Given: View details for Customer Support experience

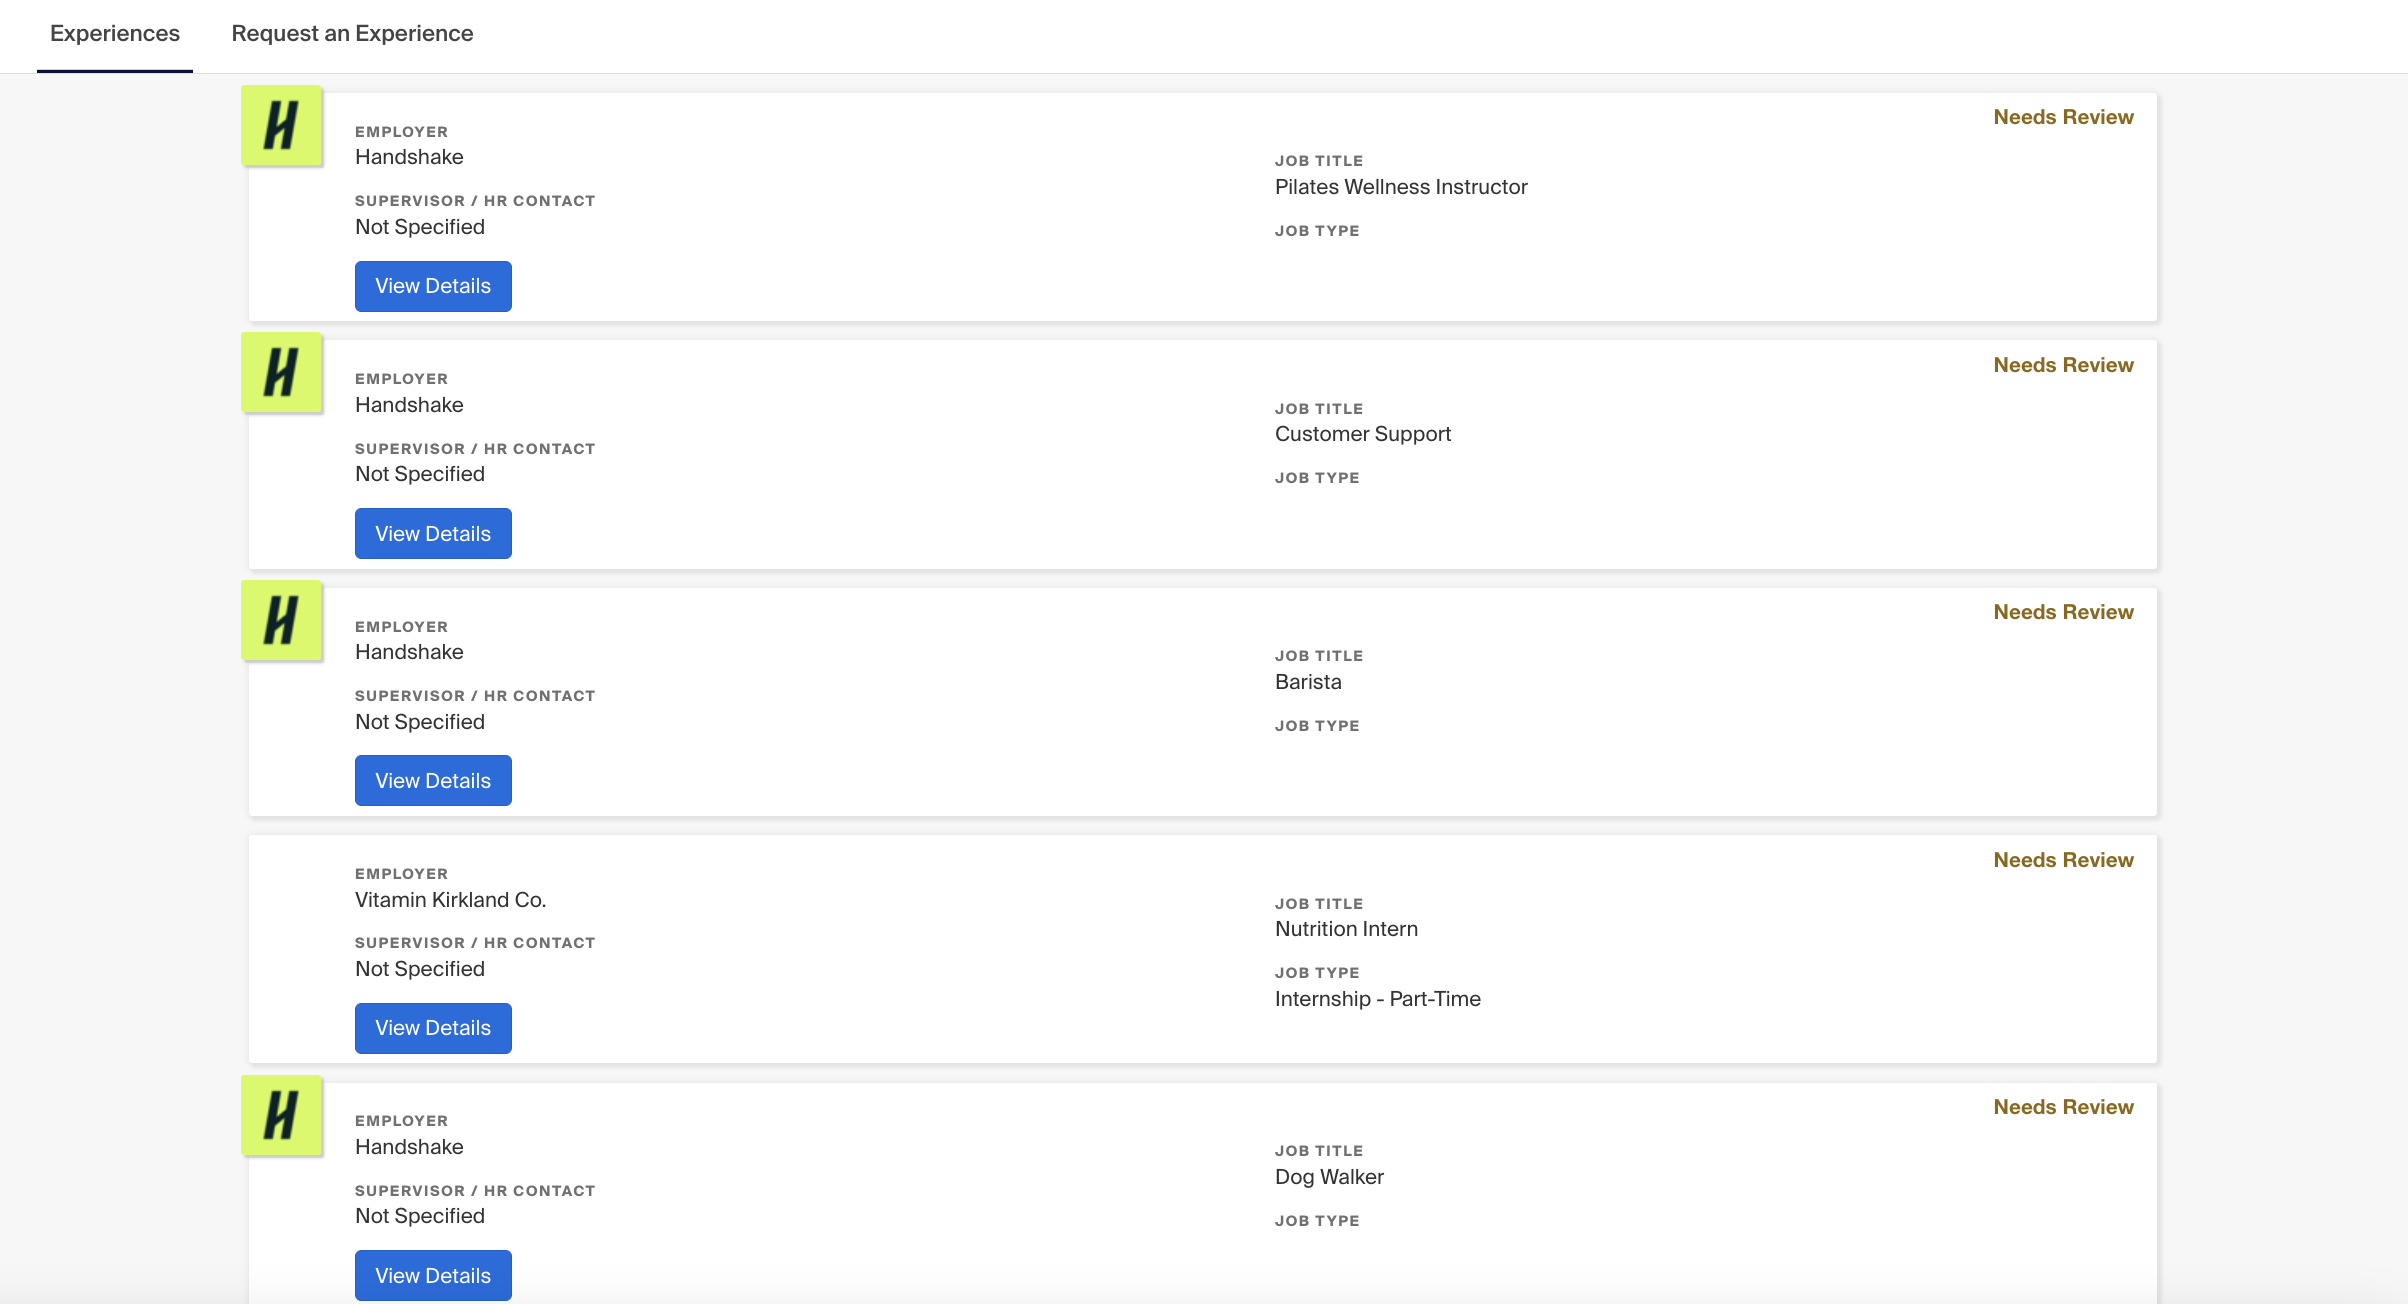Looking at the screenshot, I should pos(433,533).
